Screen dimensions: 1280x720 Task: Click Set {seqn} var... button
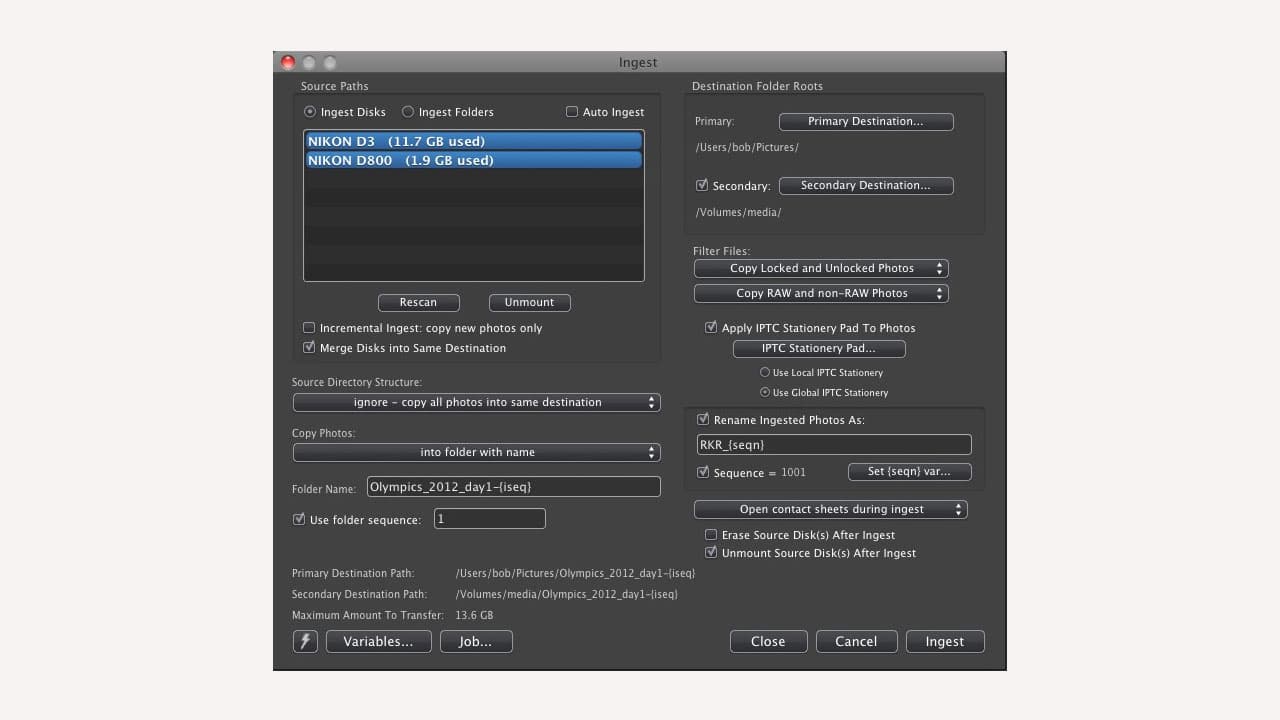coord(909,471)
